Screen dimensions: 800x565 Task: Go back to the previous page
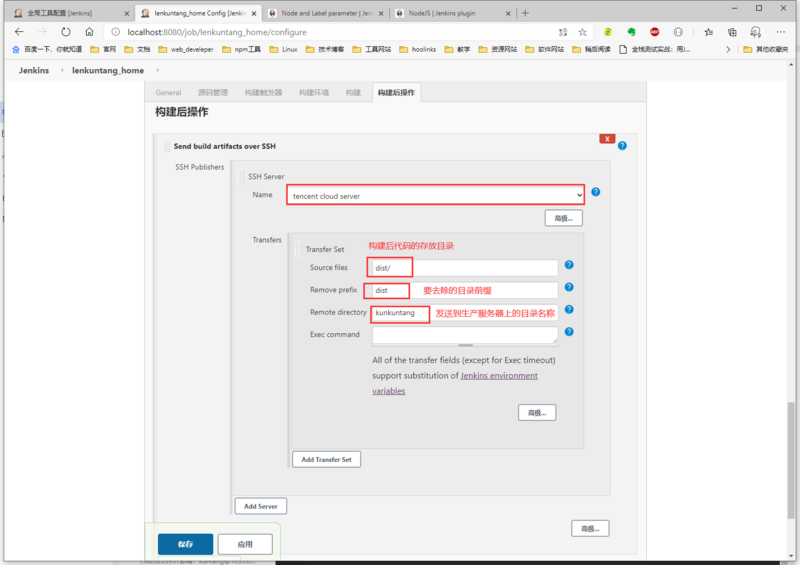click(x=19, y=32)
